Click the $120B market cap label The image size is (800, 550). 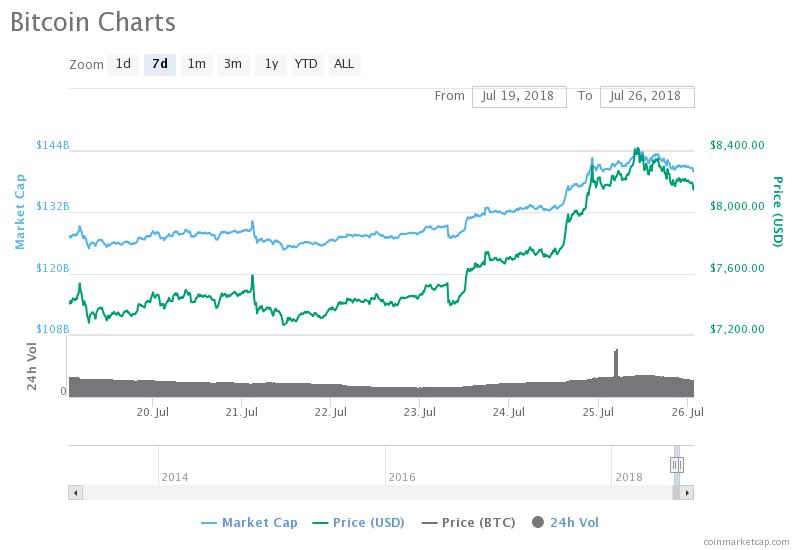(x=53, y=268)
